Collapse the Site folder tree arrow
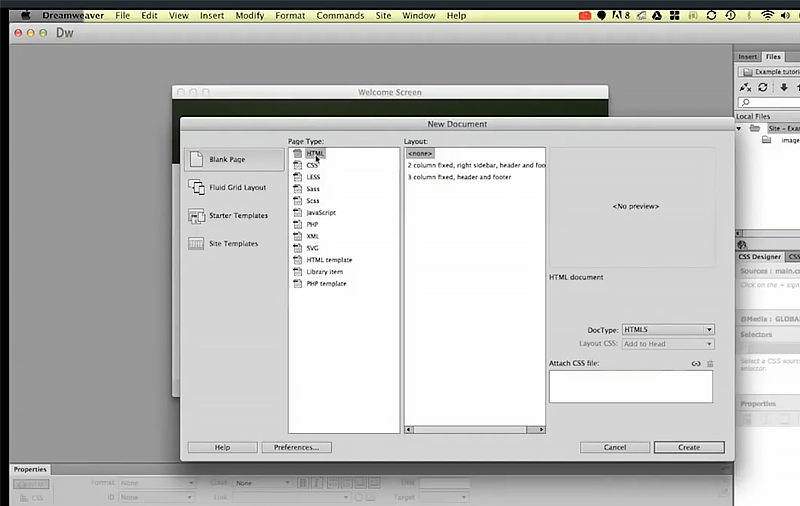800x506 pixels. pyautogui.click(x=739, y=129)
